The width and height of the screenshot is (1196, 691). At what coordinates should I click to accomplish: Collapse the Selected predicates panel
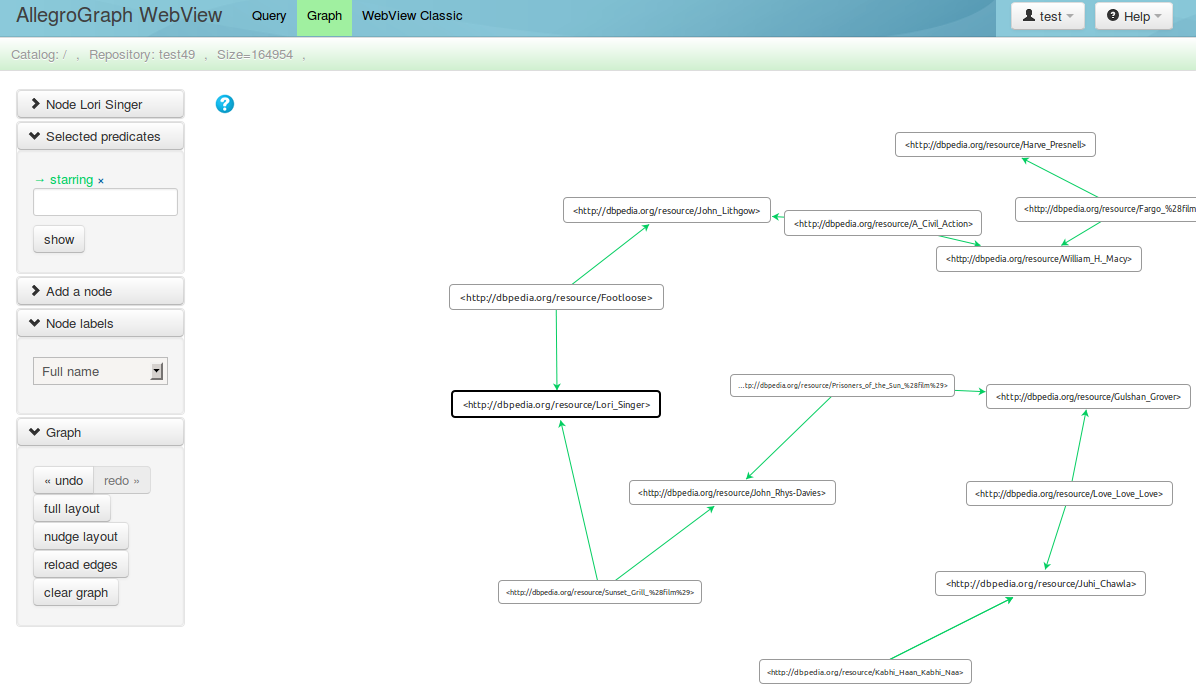tap(100, 136)
